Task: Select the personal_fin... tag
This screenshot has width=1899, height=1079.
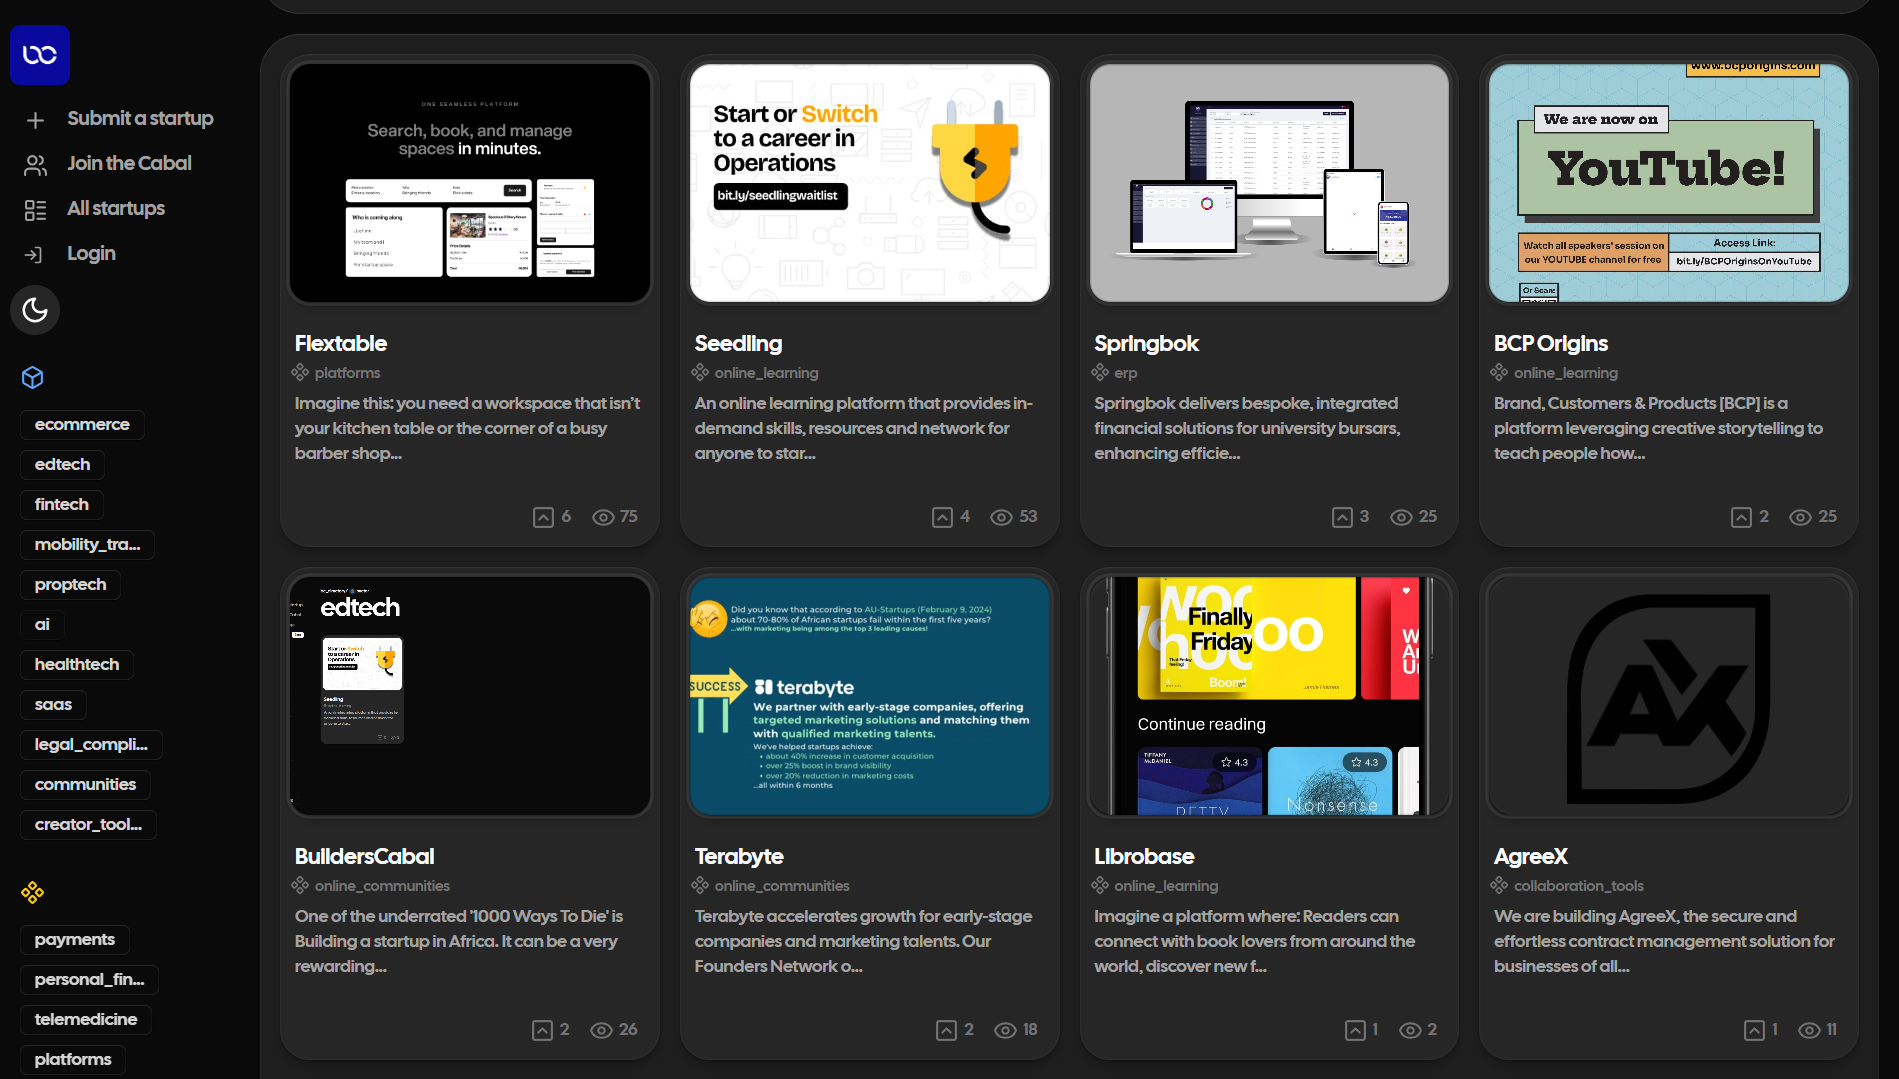Action: coord(89,979)
